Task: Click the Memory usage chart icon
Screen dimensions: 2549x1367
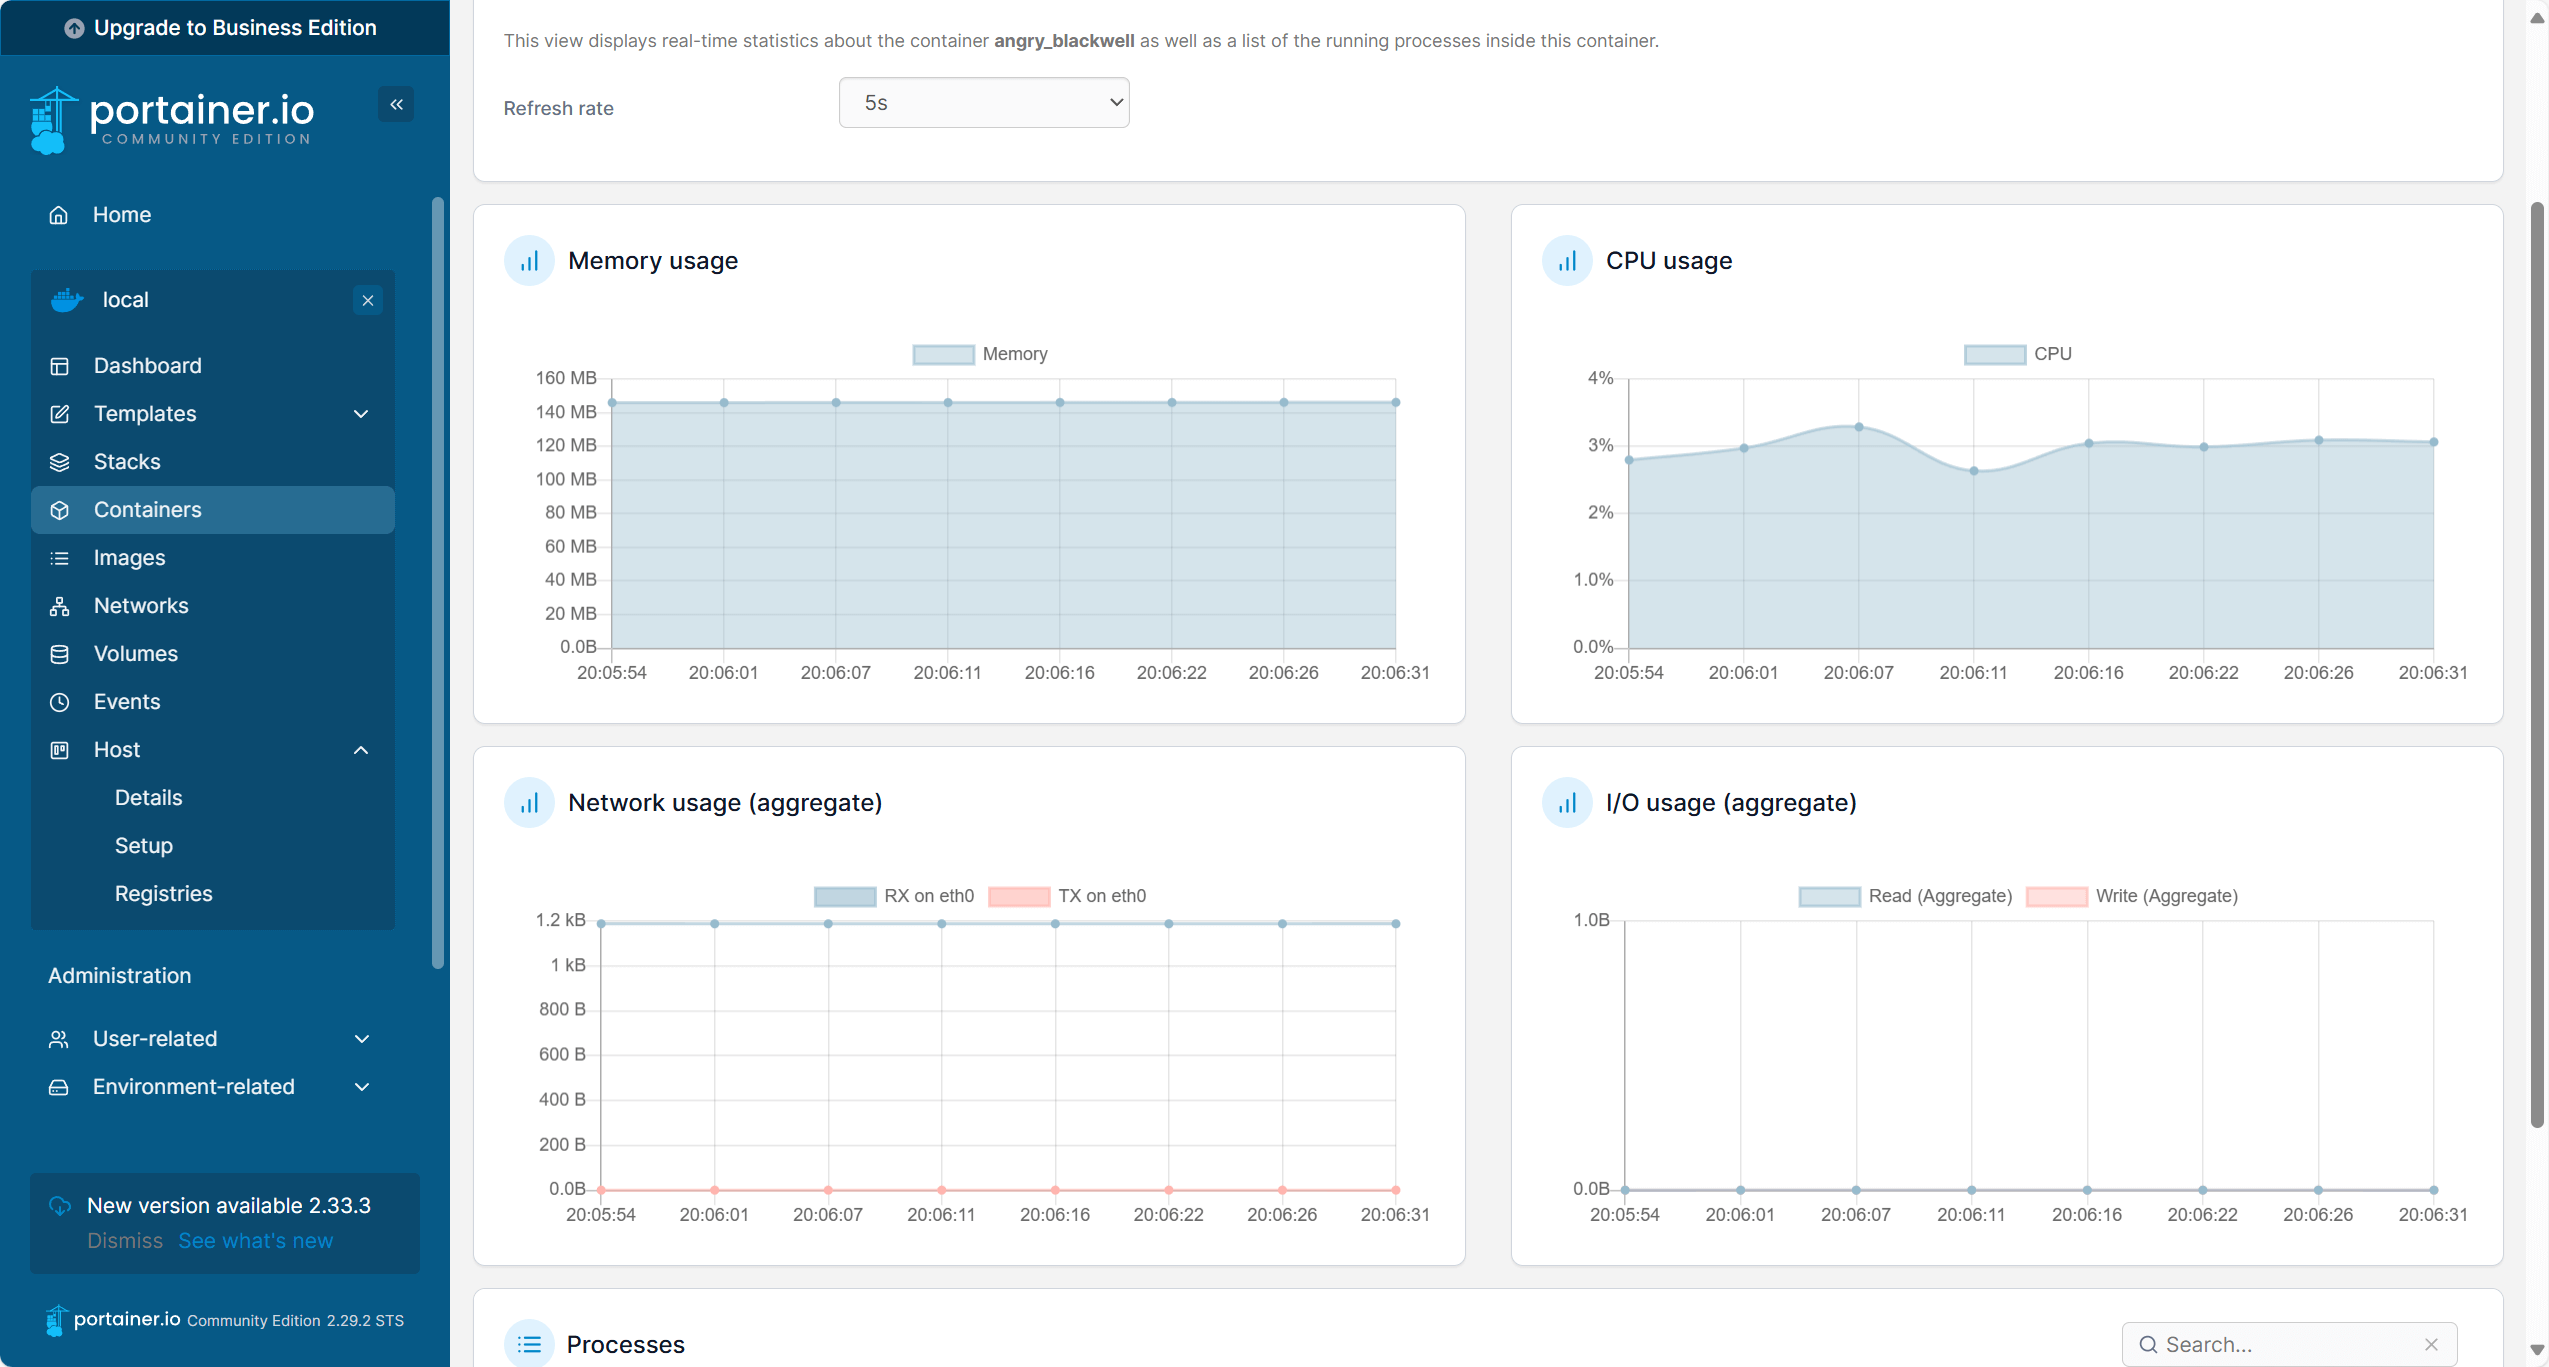Action: [x=529, y=261]
